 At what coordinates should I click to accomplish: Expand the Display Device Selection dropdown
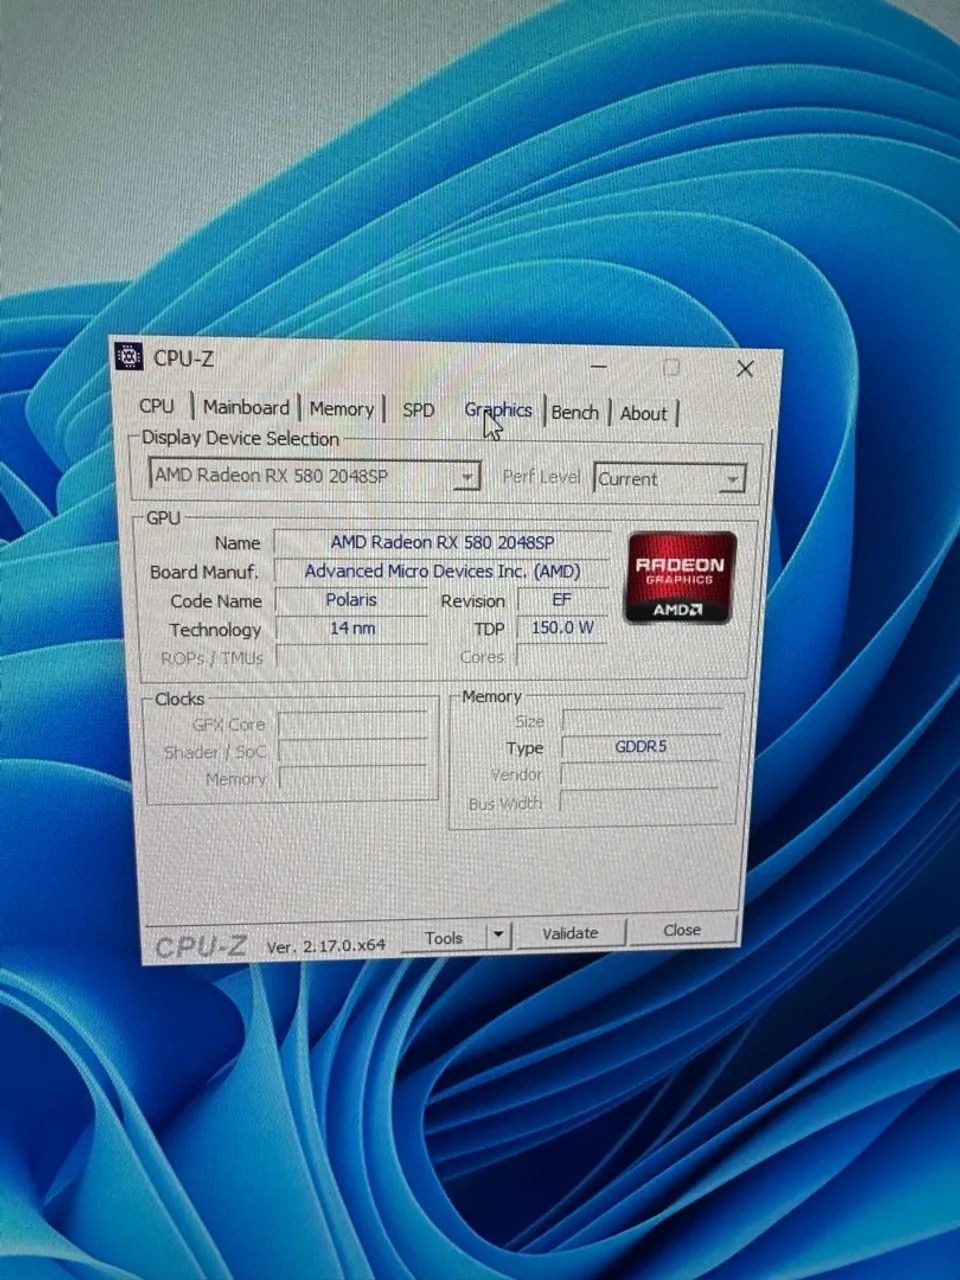click(466, 477)
